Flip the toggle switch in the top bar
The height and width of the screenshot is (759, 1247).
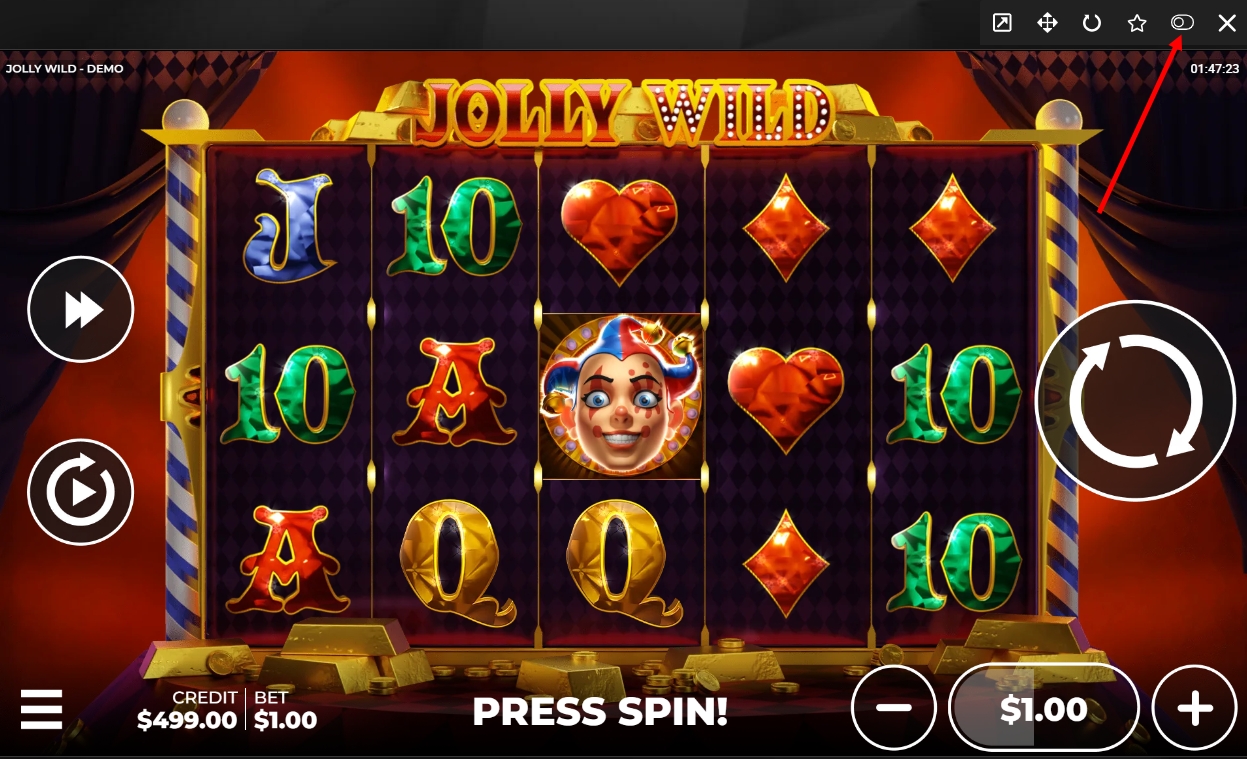point(1182,22)
